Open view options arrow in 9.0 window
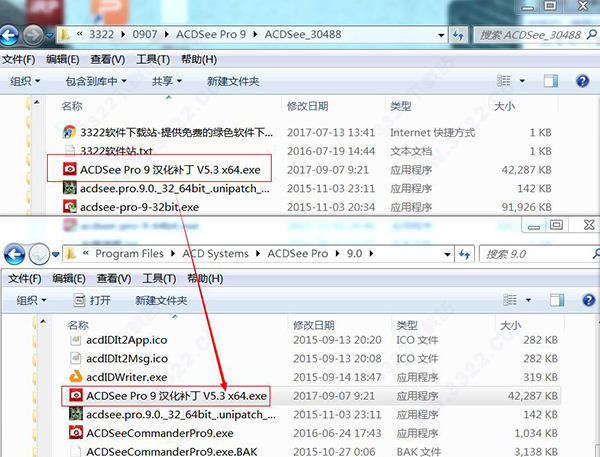 click(x=528, y=300)
